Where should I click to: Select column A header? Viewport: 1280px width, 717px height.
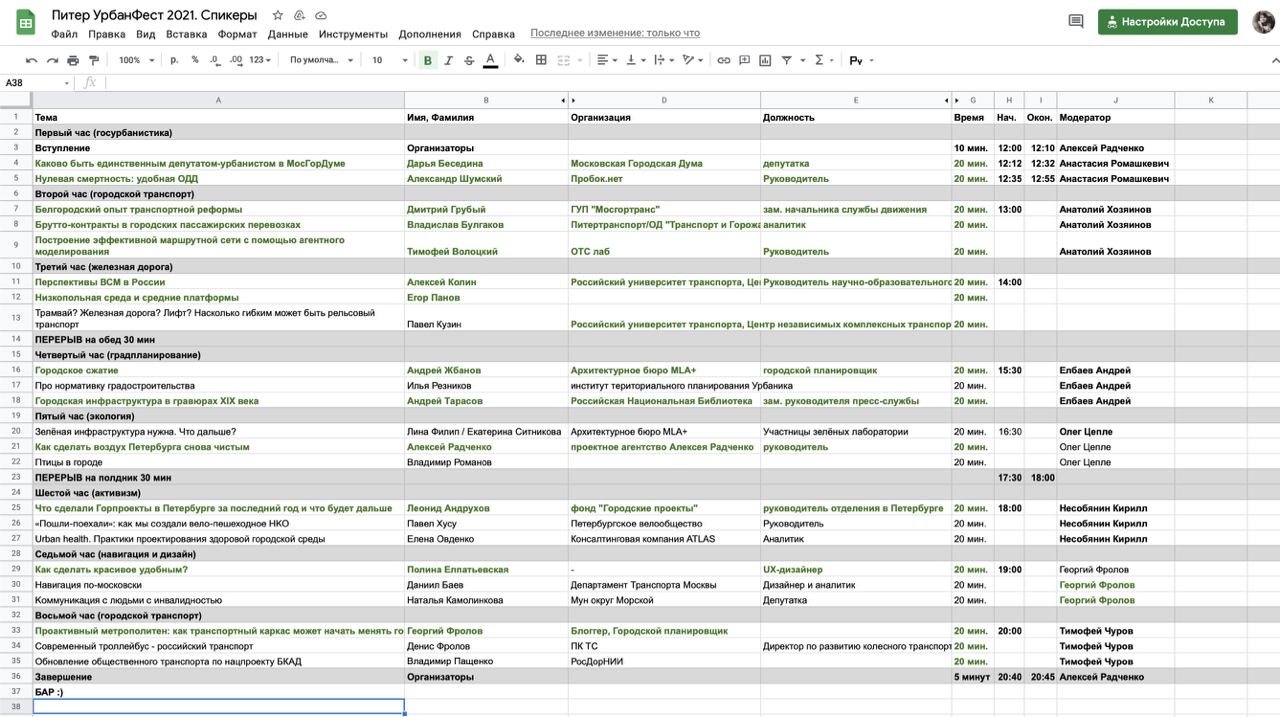coord(219,100)
